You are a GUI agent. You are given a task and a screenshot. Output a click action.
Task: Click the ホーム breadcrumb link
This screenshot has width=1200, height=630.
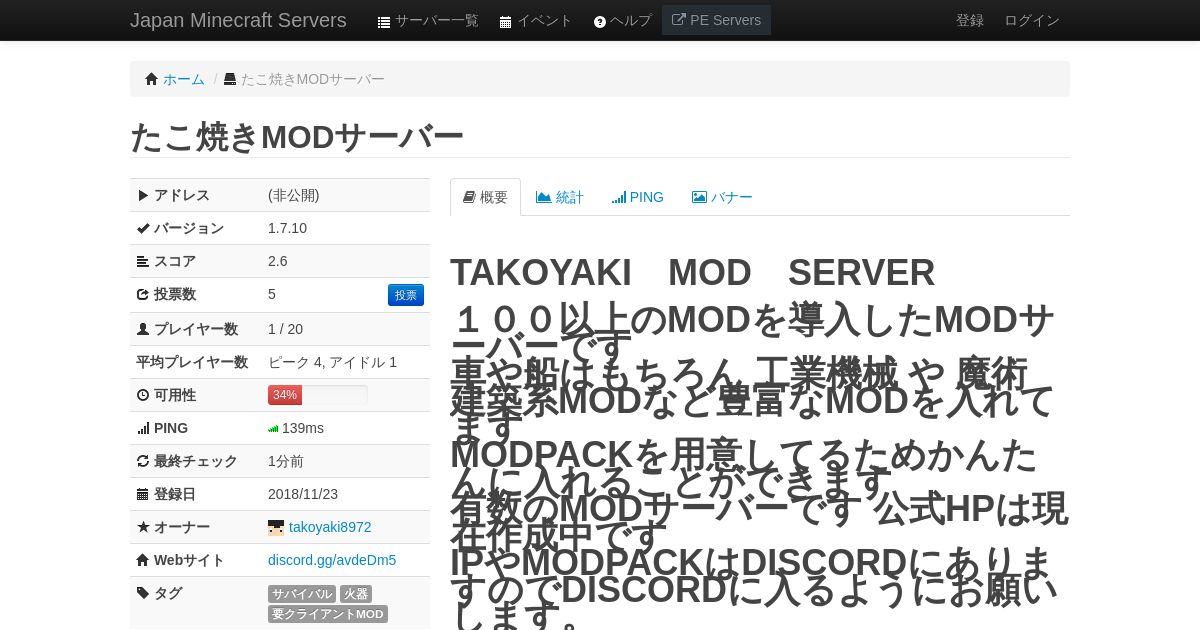tap(184, 79)
